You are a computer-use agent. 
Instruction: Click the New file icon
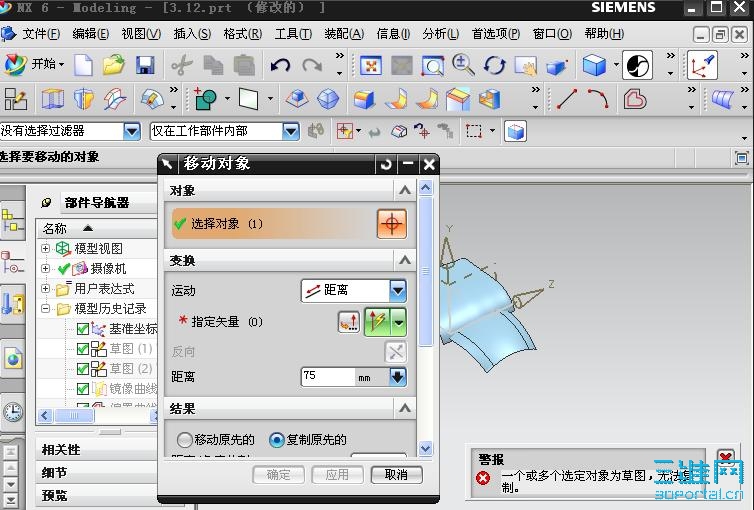click(83, 65)
